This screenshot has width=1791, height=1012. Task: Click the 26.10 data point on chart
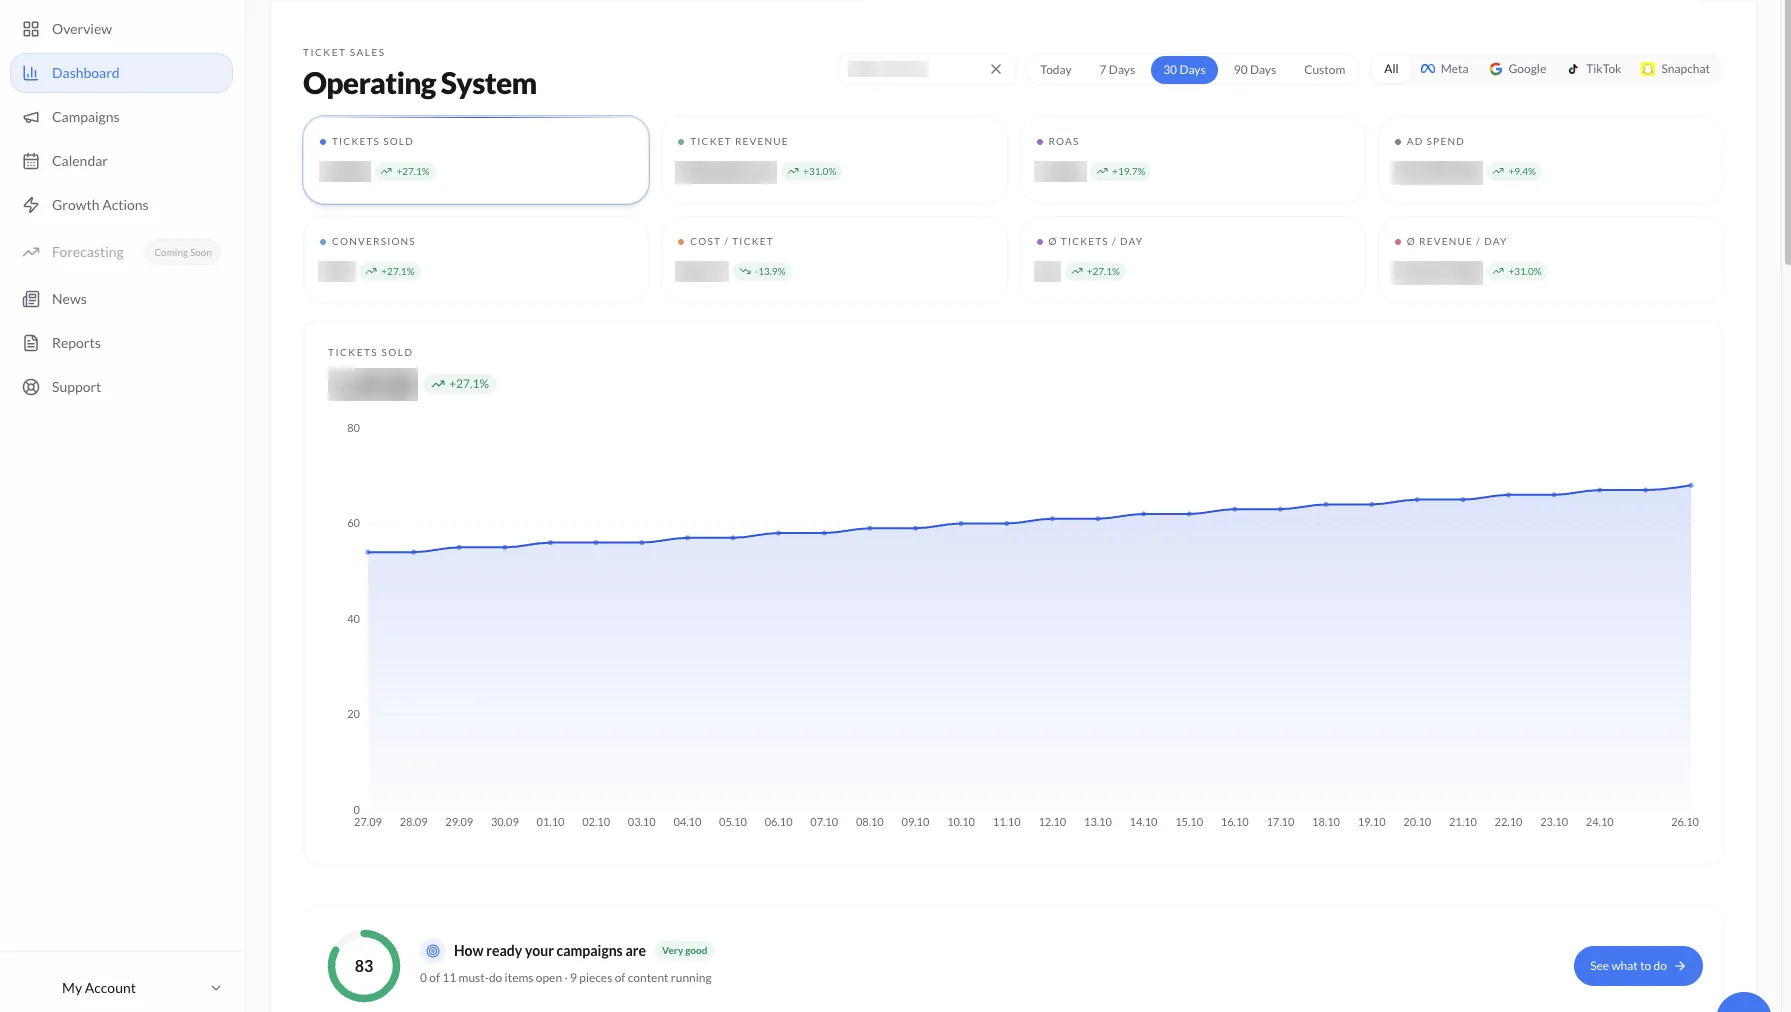click(x=1691, y=485)
